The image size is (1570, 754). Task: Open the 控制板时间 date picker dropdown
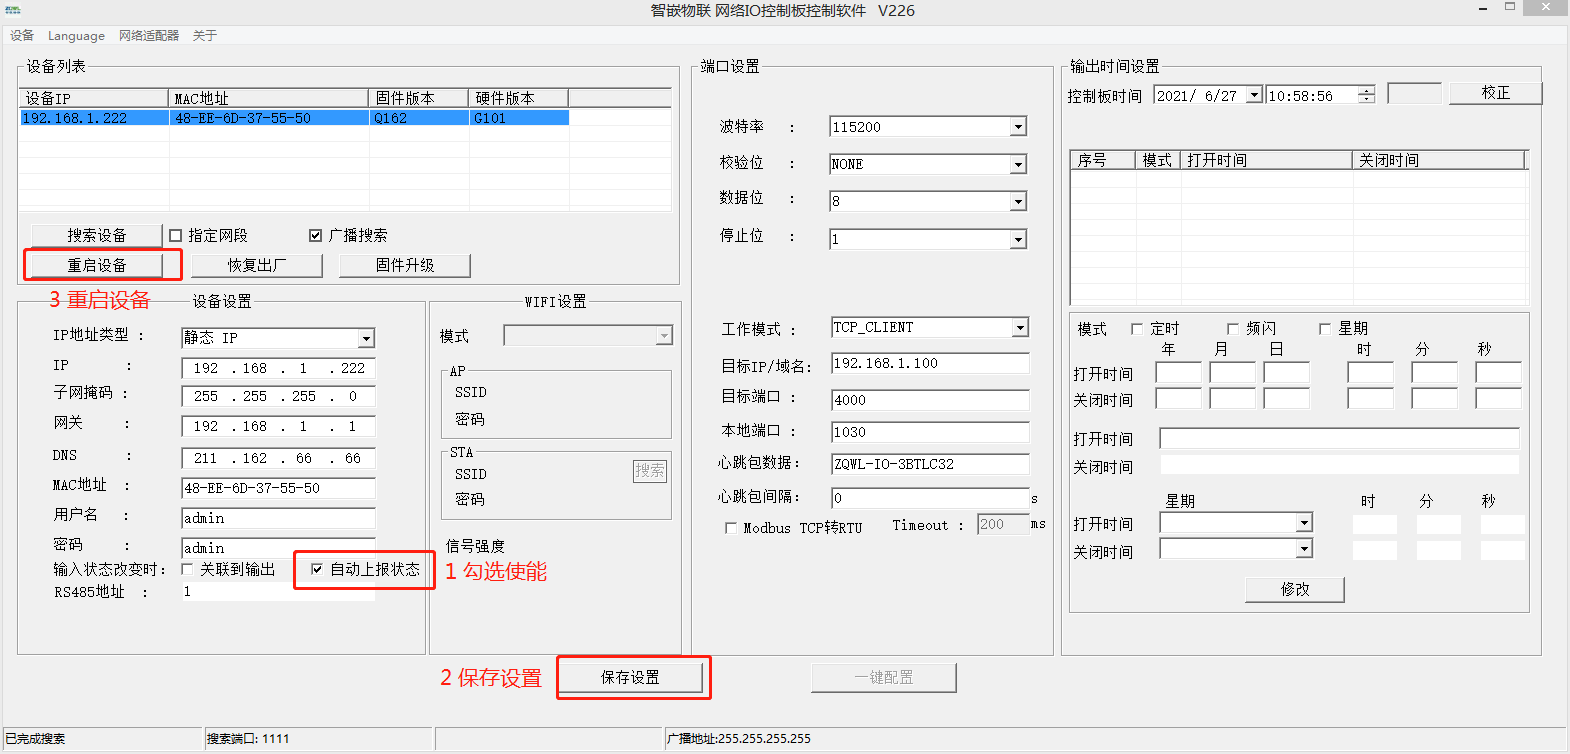tap(1254, 95)
